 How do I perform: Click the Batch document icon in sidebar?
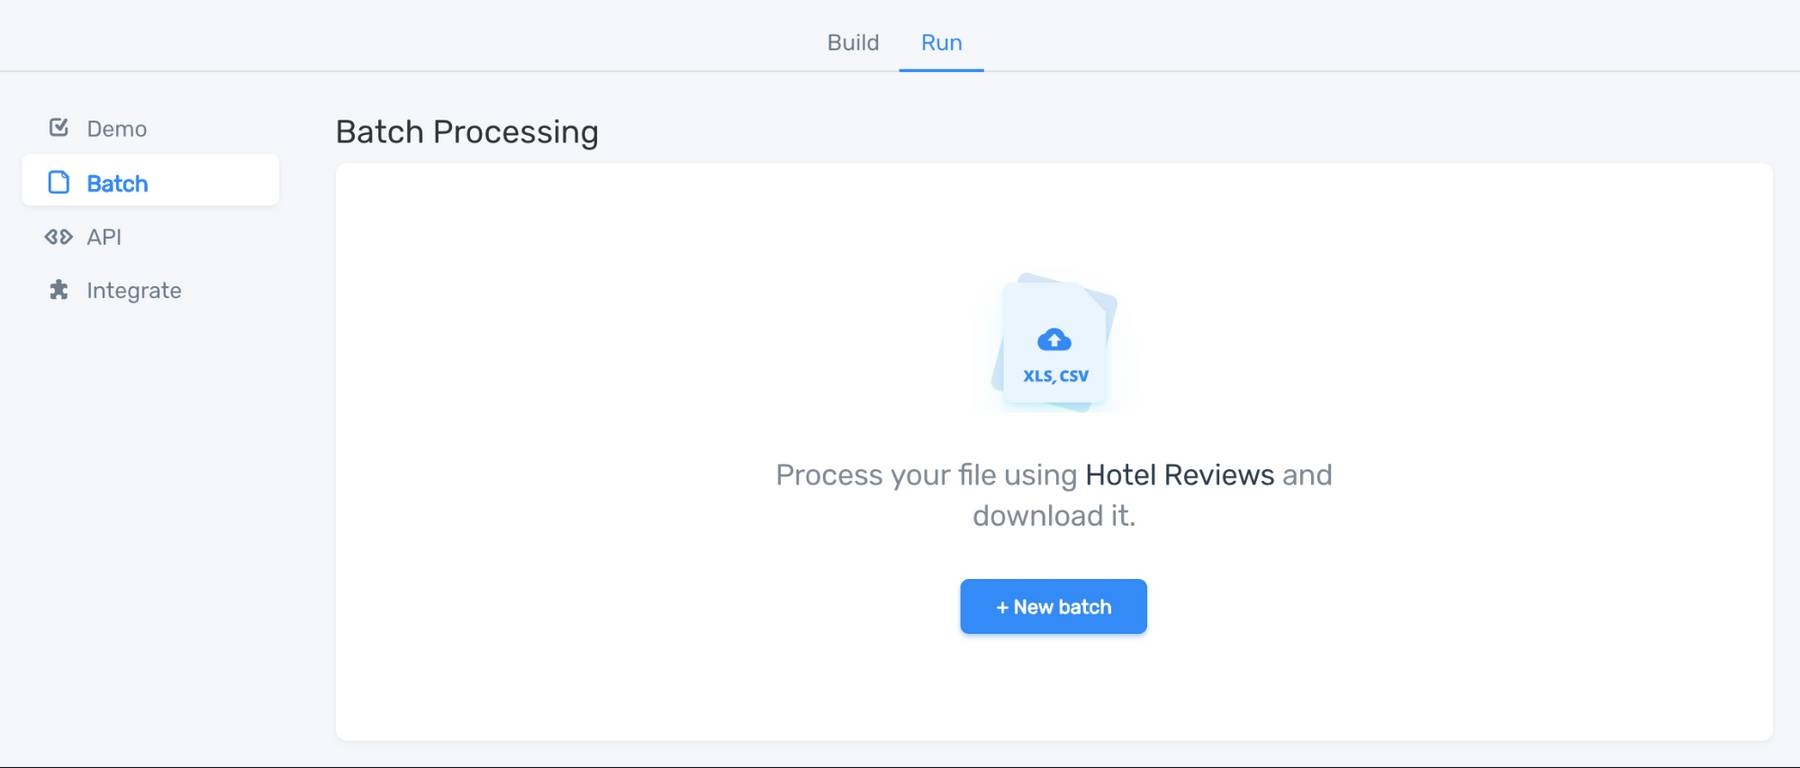[59, 182]
